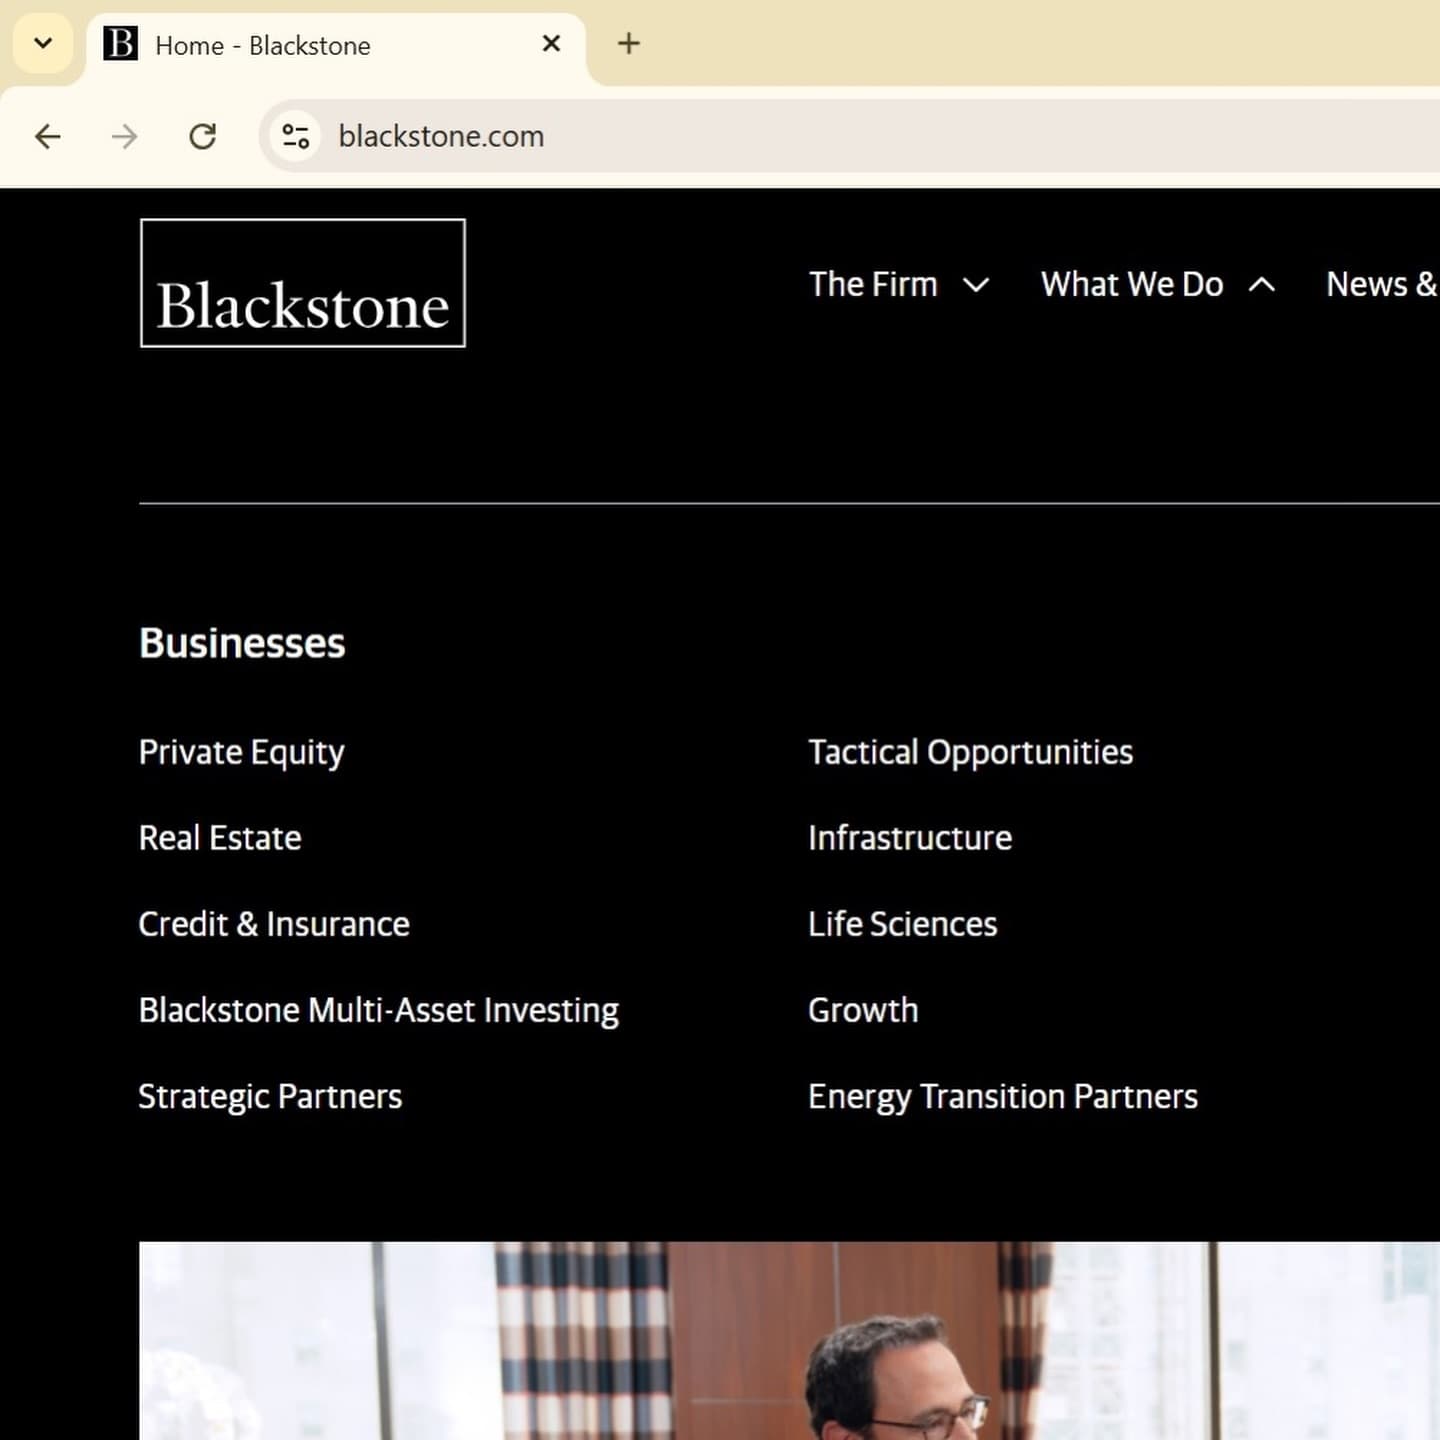Go forward to the next page
The height and width of the screenshot is (1440, 1440).
pyautogui.click(x=125, y=136)
